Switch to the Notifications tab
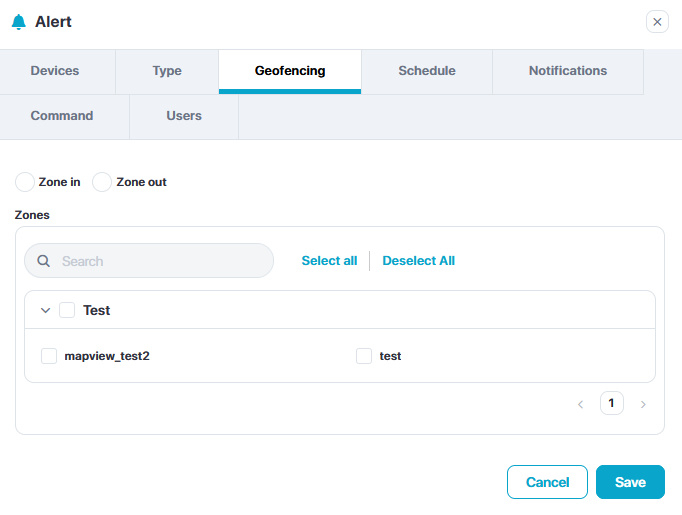 pyautogui.click(x=568, y=71)
